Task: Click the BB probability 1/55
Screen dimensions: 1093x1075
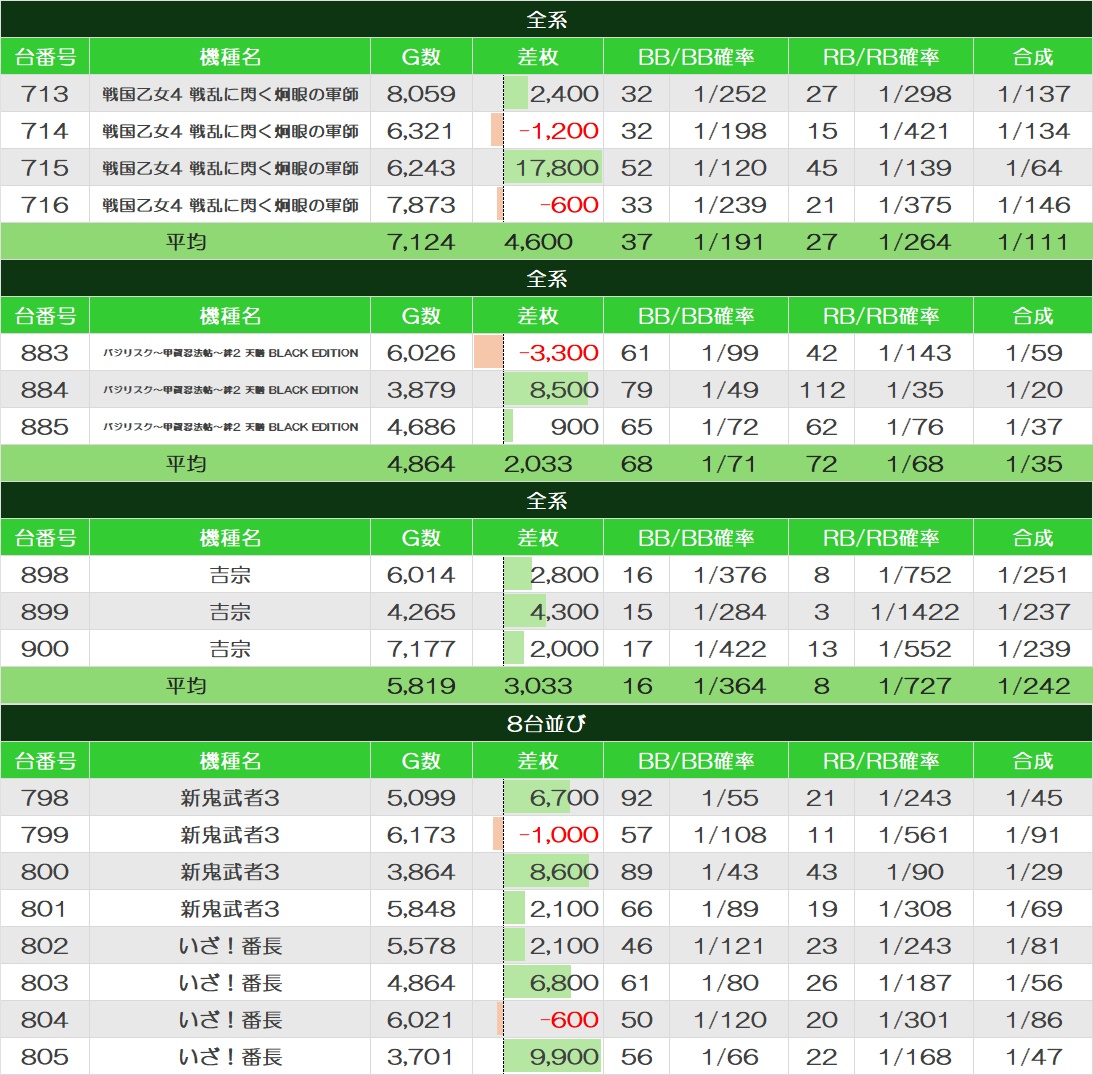Action: click(730, 798)
